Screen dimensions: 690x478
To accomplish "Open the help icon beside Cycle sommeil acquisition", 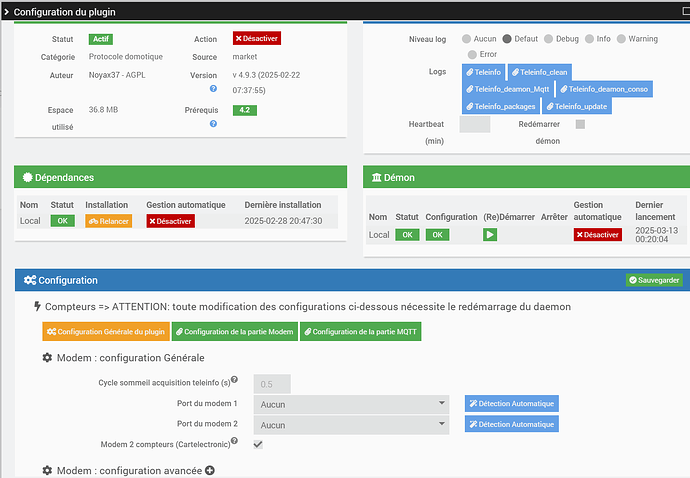I will pyautogui.click(x=235, y=379).
